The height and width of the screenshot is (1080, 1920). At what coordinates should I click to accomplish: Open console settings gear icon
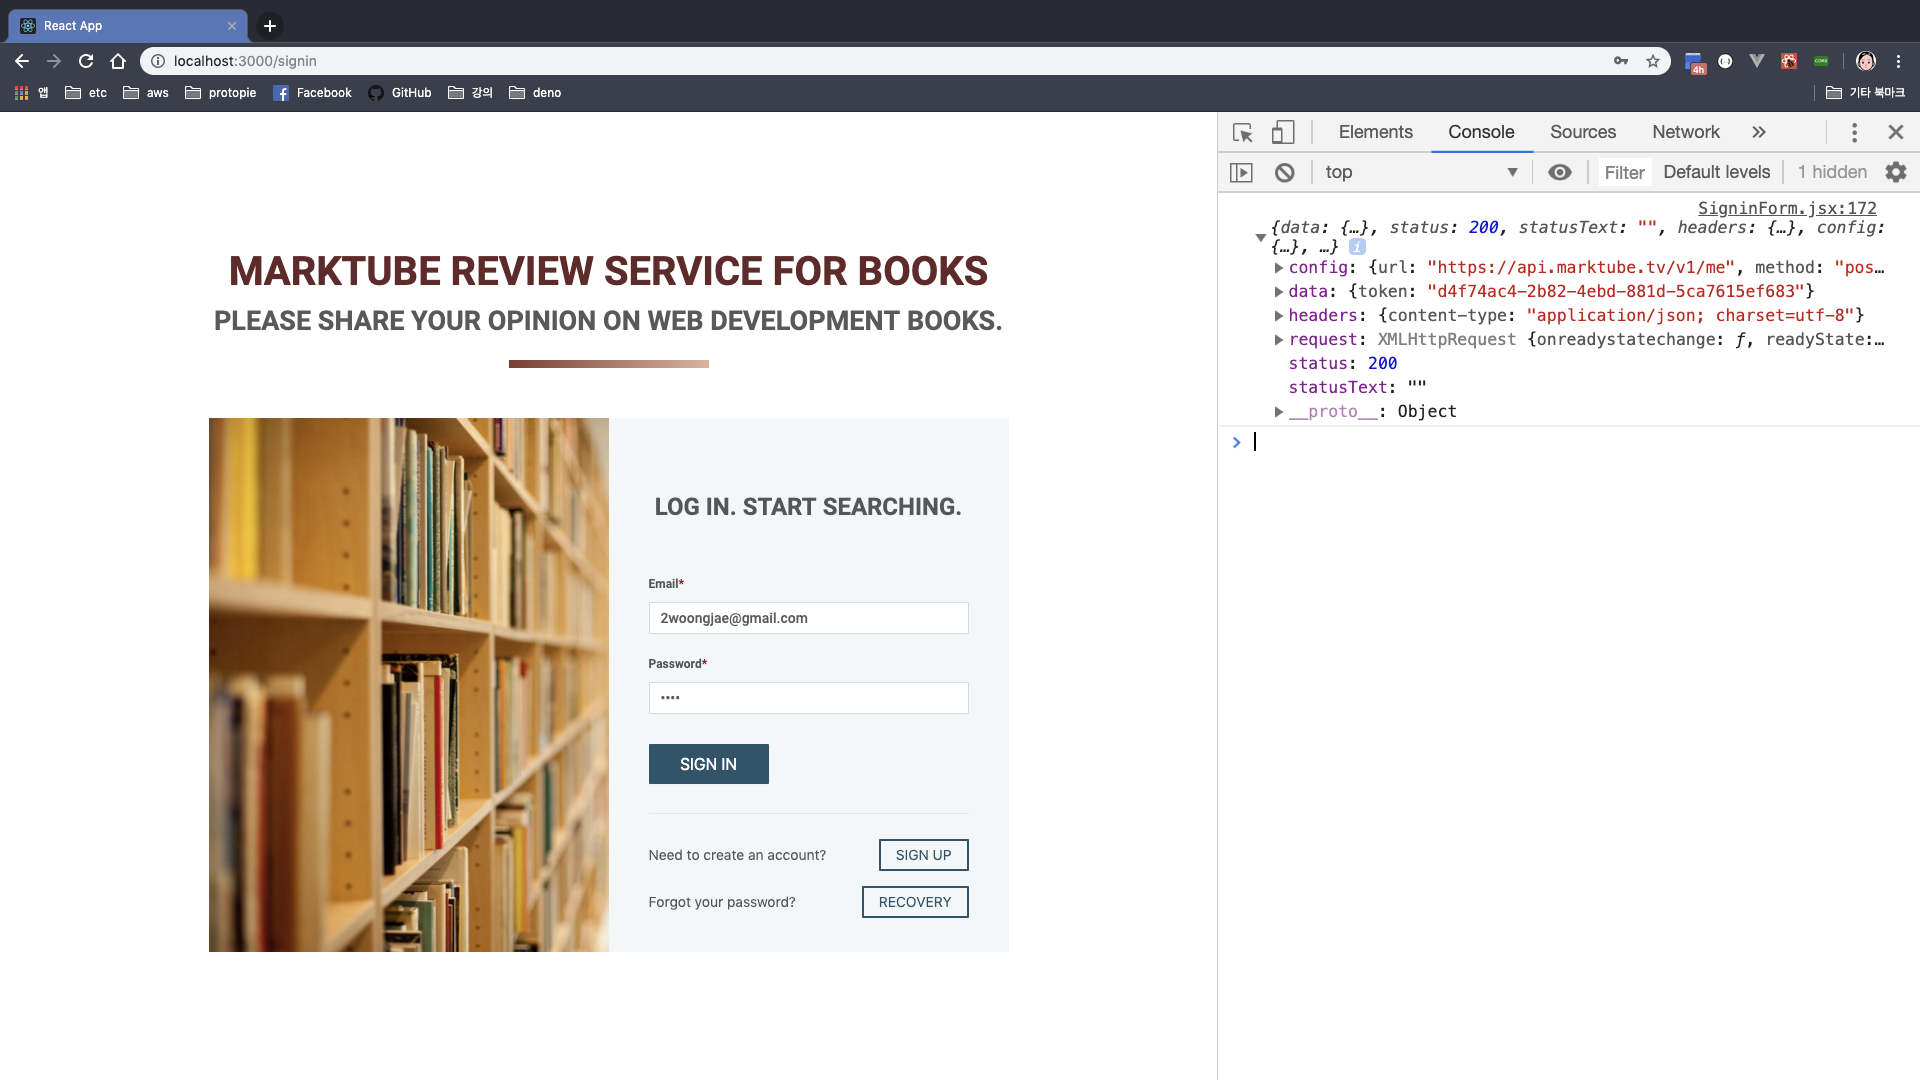(x=1896, y=172)
